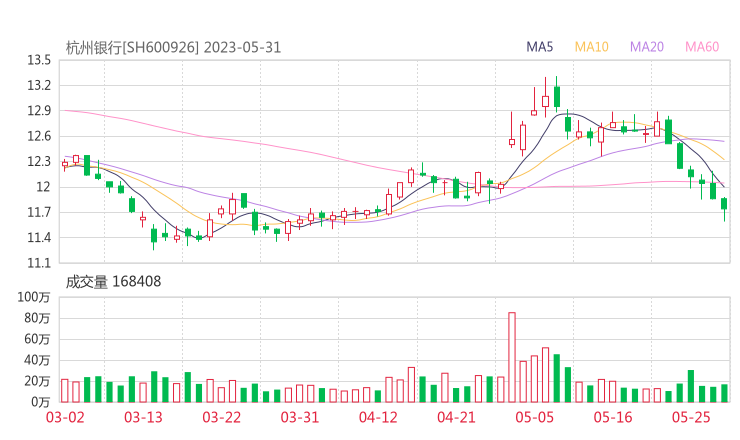This screenshot has width=740, height=440.
Task: Click the MA5 legend label
Action: (x=539, y=47)
